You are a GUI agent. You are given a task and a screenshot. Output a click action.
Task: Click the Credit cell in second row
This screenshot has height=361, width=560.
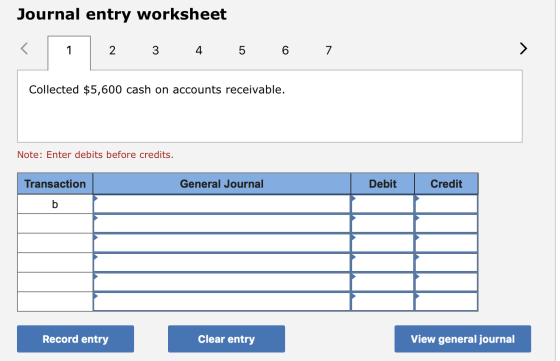(446, 224)
